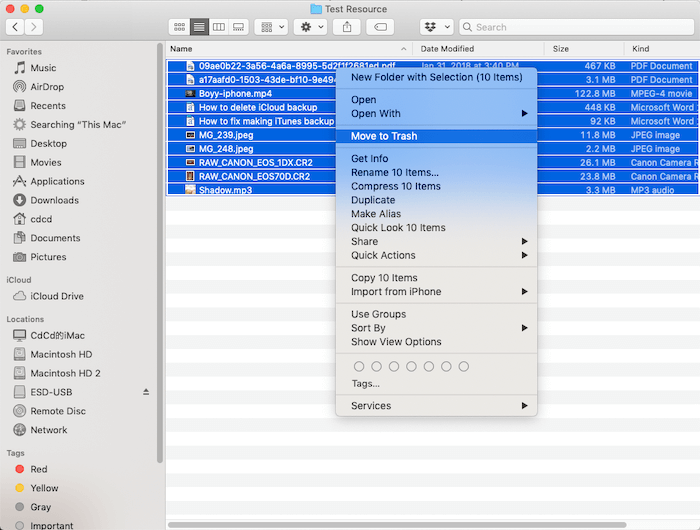This screenshot has width=700, height=530.
Task: Choose Make Alias in context menu
Action: [x=436, y=214]
